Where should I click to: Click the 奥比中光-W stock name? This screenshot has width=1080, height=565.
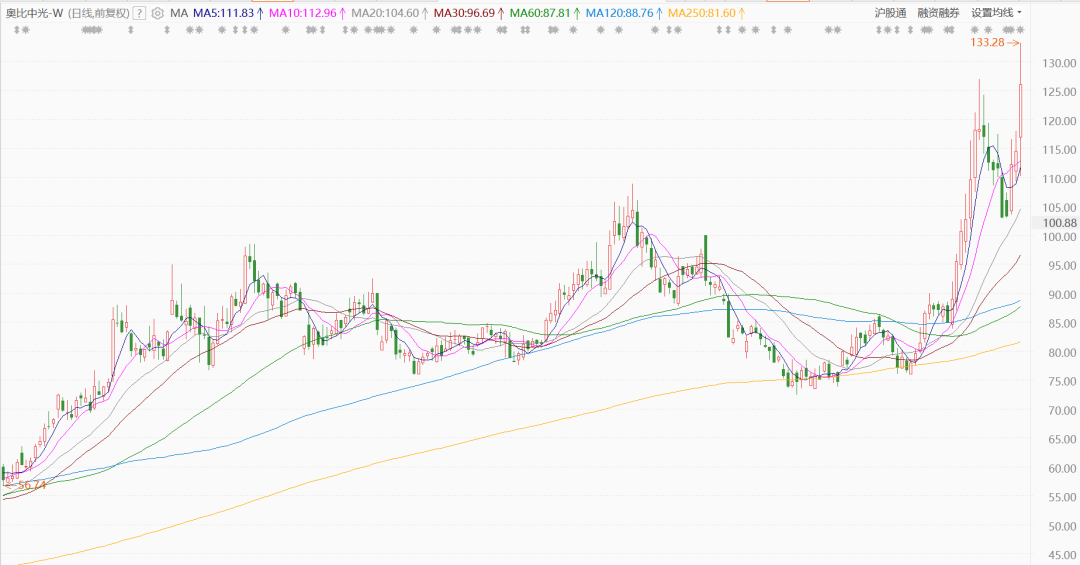[34, 13]
